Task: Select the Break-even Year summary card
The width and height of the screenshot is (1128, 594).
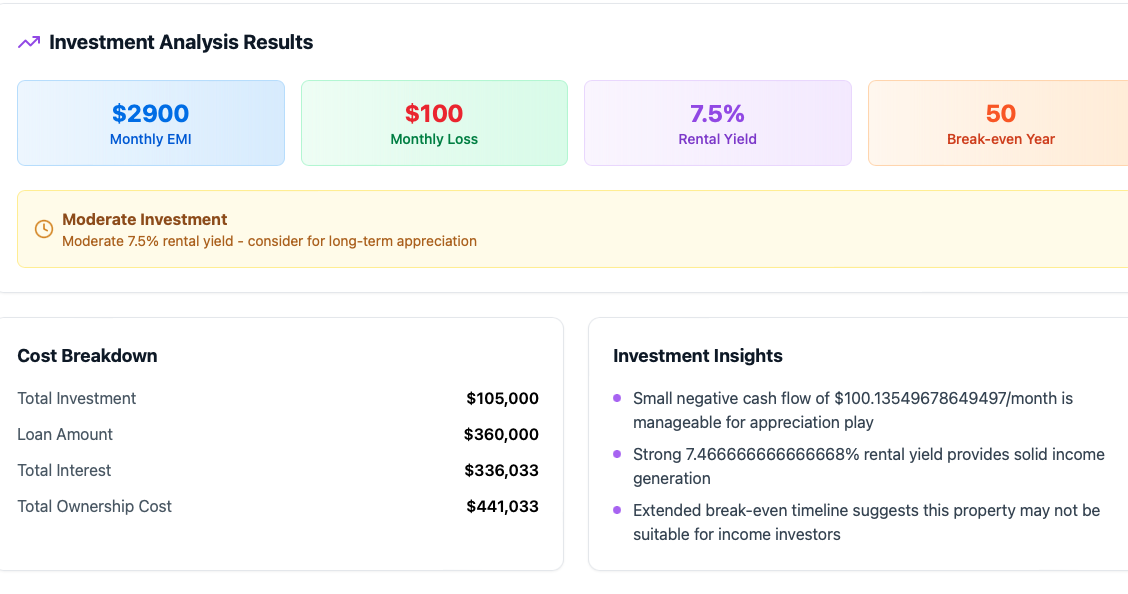Action: coord(1000,123)
